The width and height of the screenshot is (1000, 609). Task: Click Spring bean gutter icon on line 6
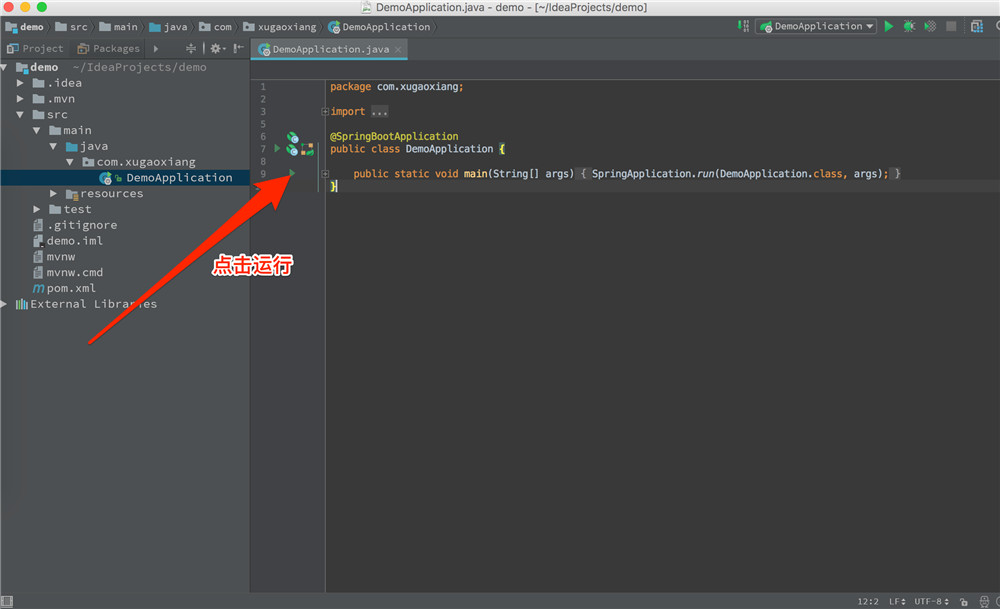coord(292,136)
